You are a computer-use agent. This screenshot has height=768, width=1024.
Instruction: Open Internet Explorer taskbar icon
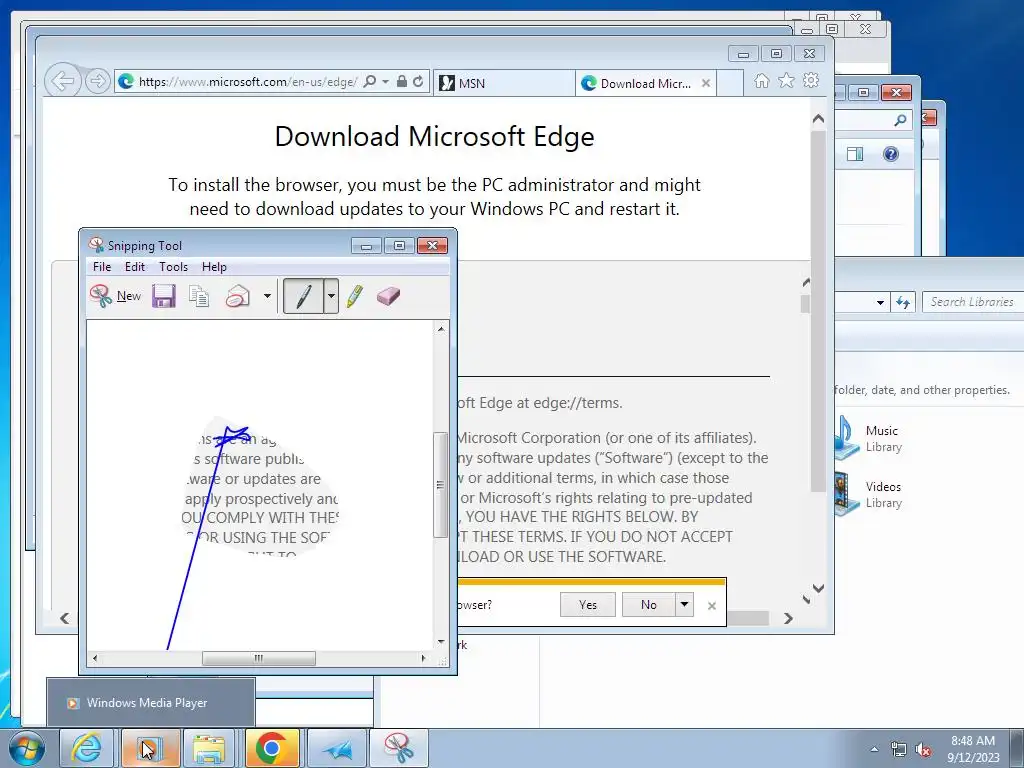pyautogui.click(x=86, y=748)
